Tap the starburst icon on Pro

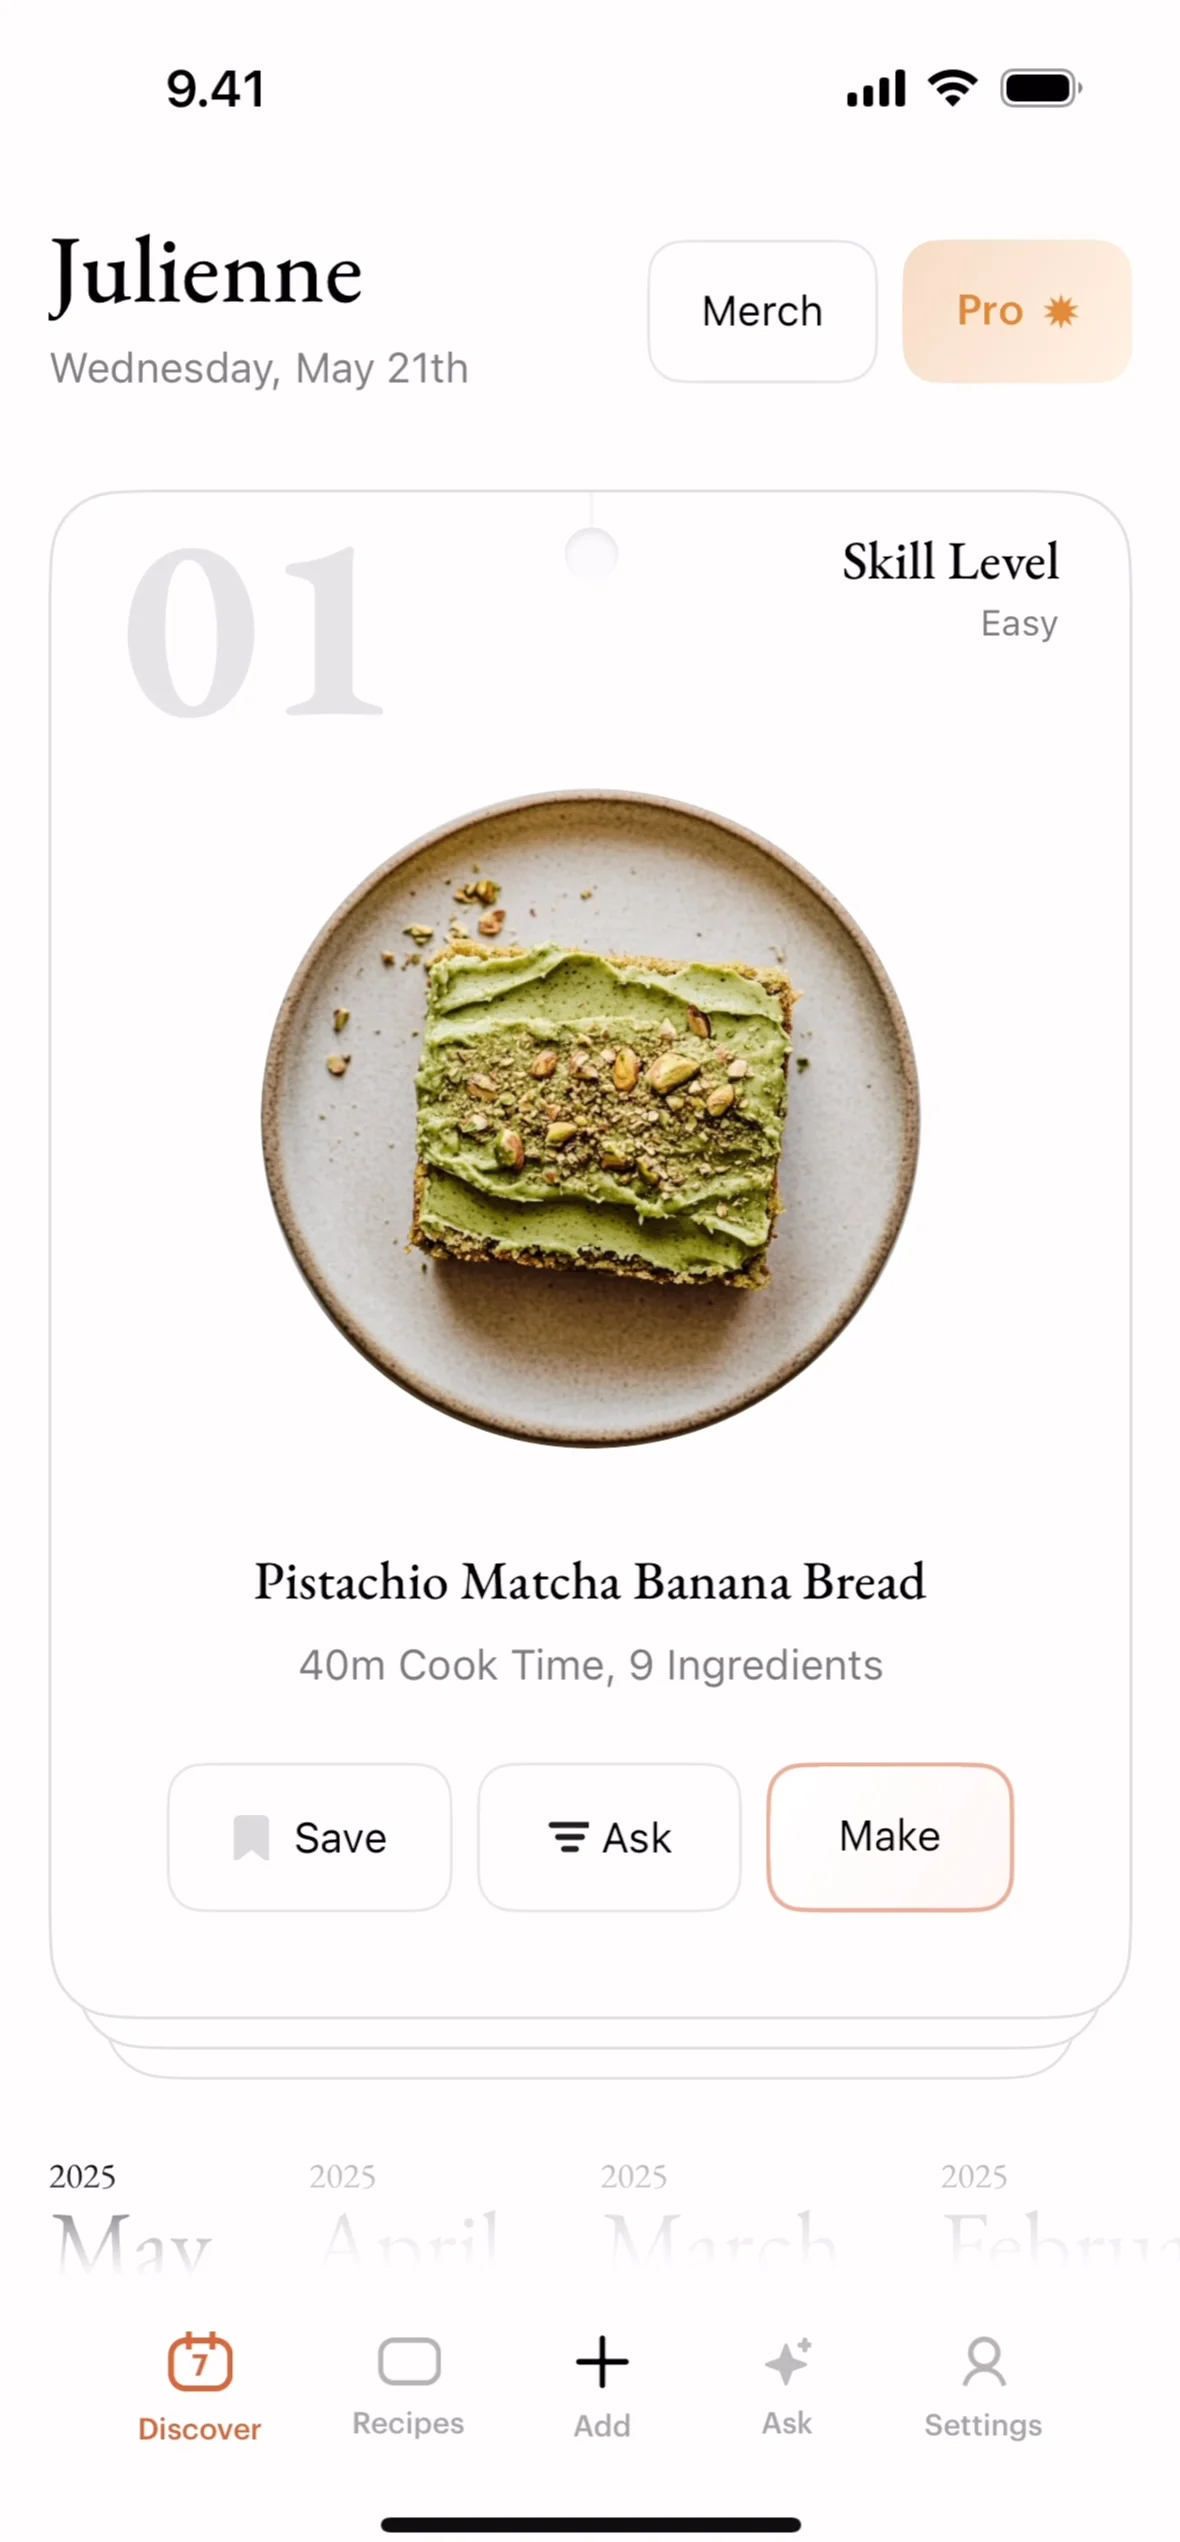(1061, 311)
